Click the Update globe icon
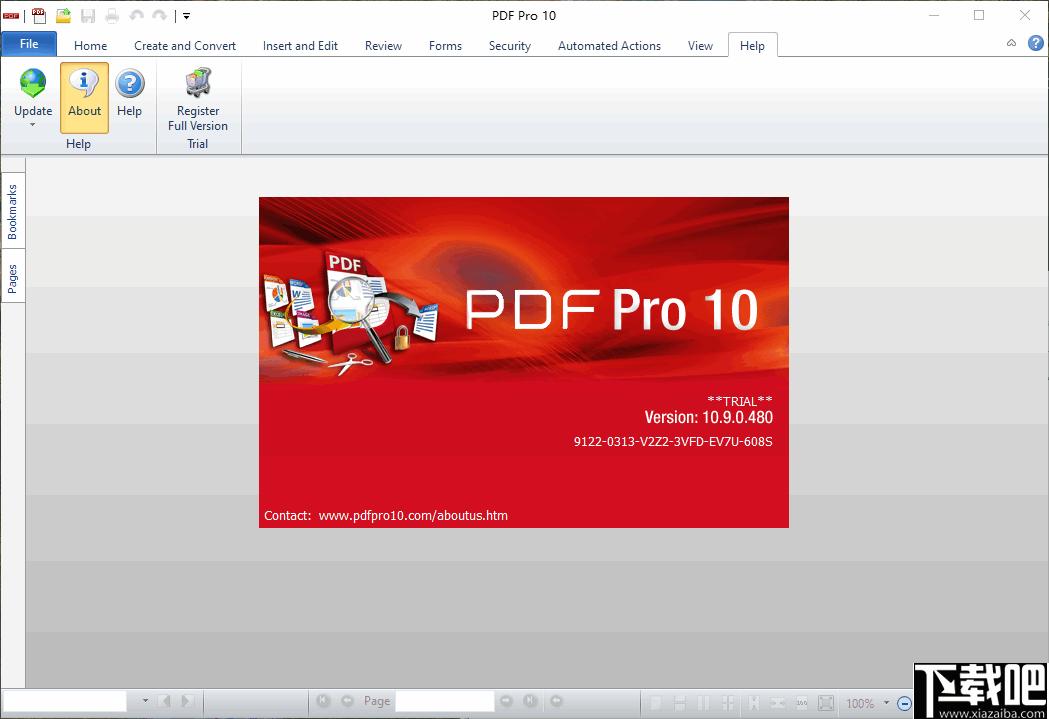 pos(33,84)
